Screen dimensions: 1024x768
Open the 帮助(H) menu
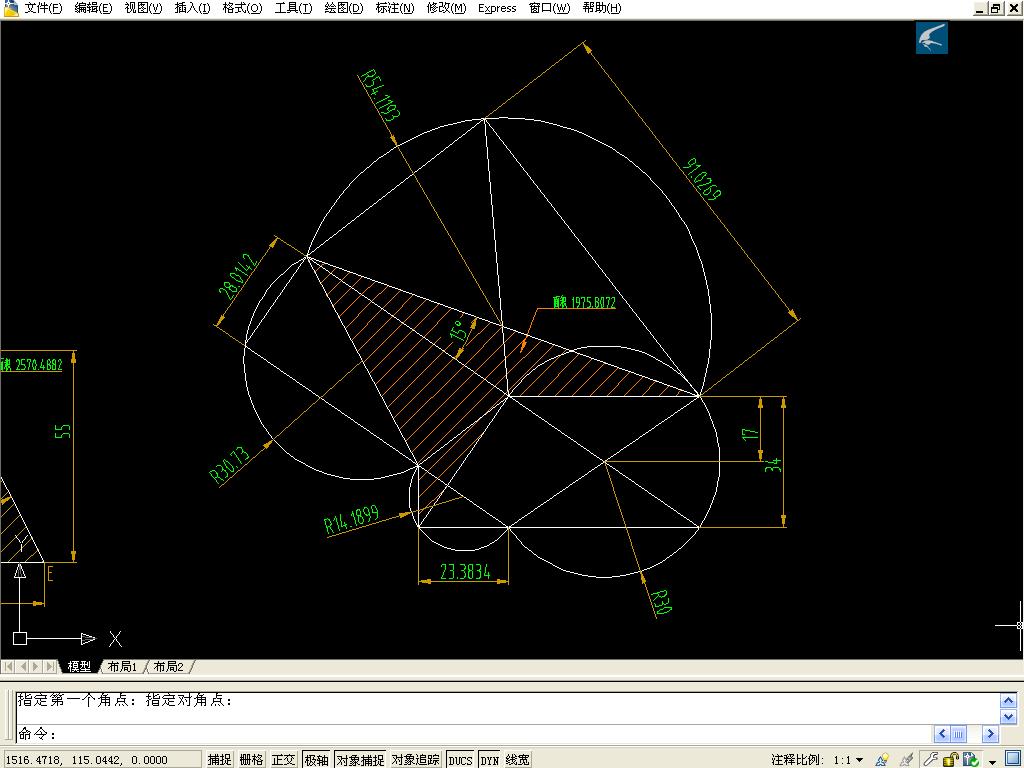(x=602, y=8)
